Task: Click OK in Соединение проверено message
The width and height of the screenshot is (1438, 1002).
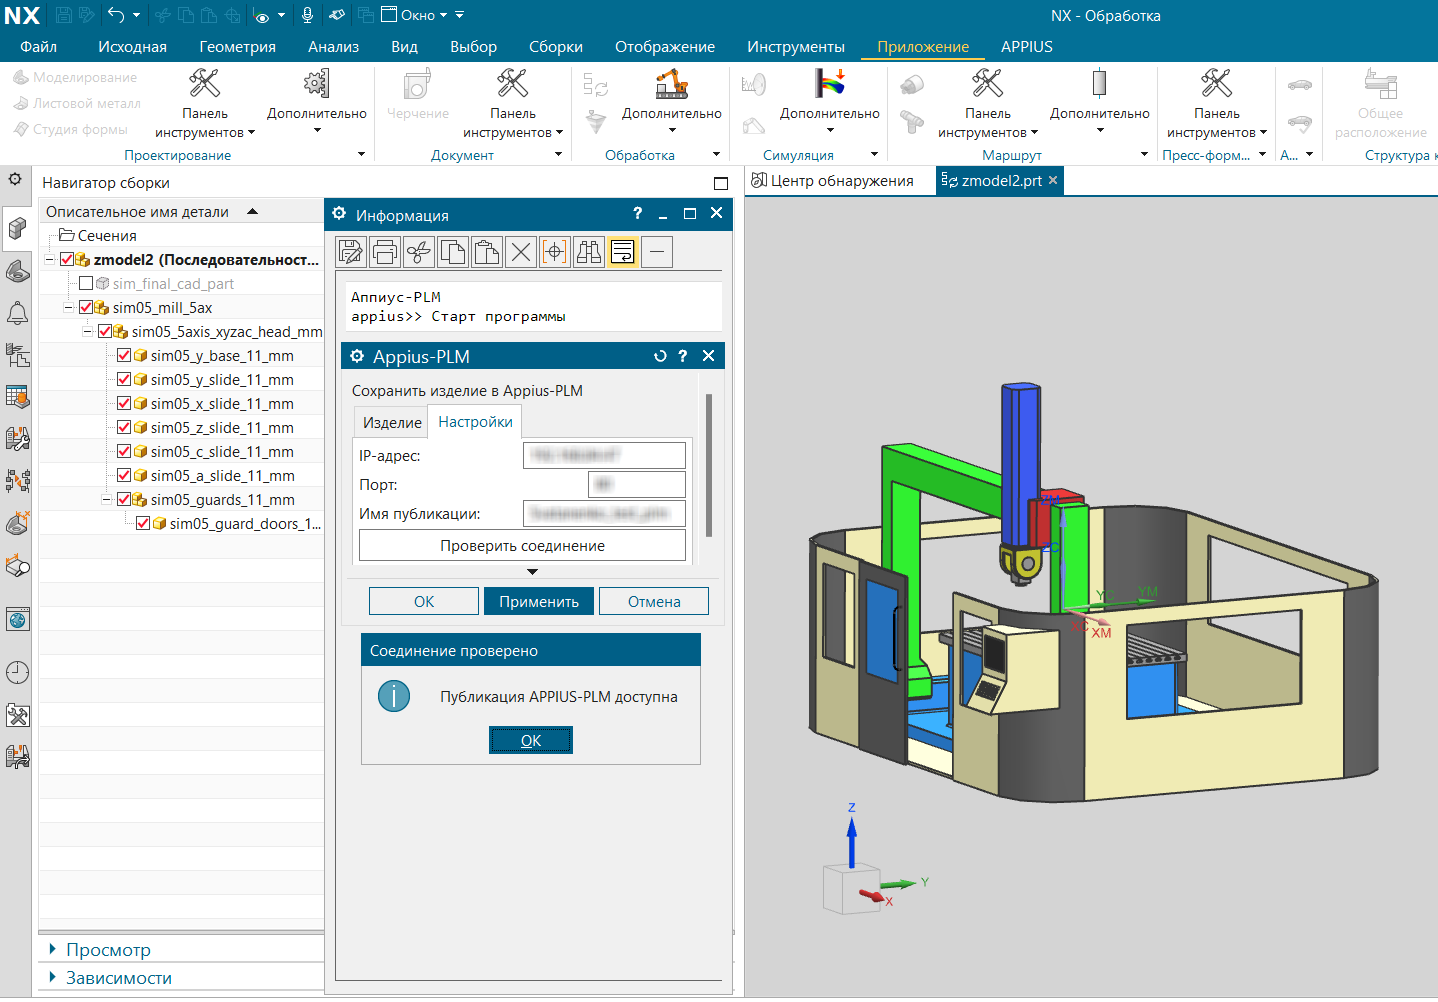Action: (531, 741)
